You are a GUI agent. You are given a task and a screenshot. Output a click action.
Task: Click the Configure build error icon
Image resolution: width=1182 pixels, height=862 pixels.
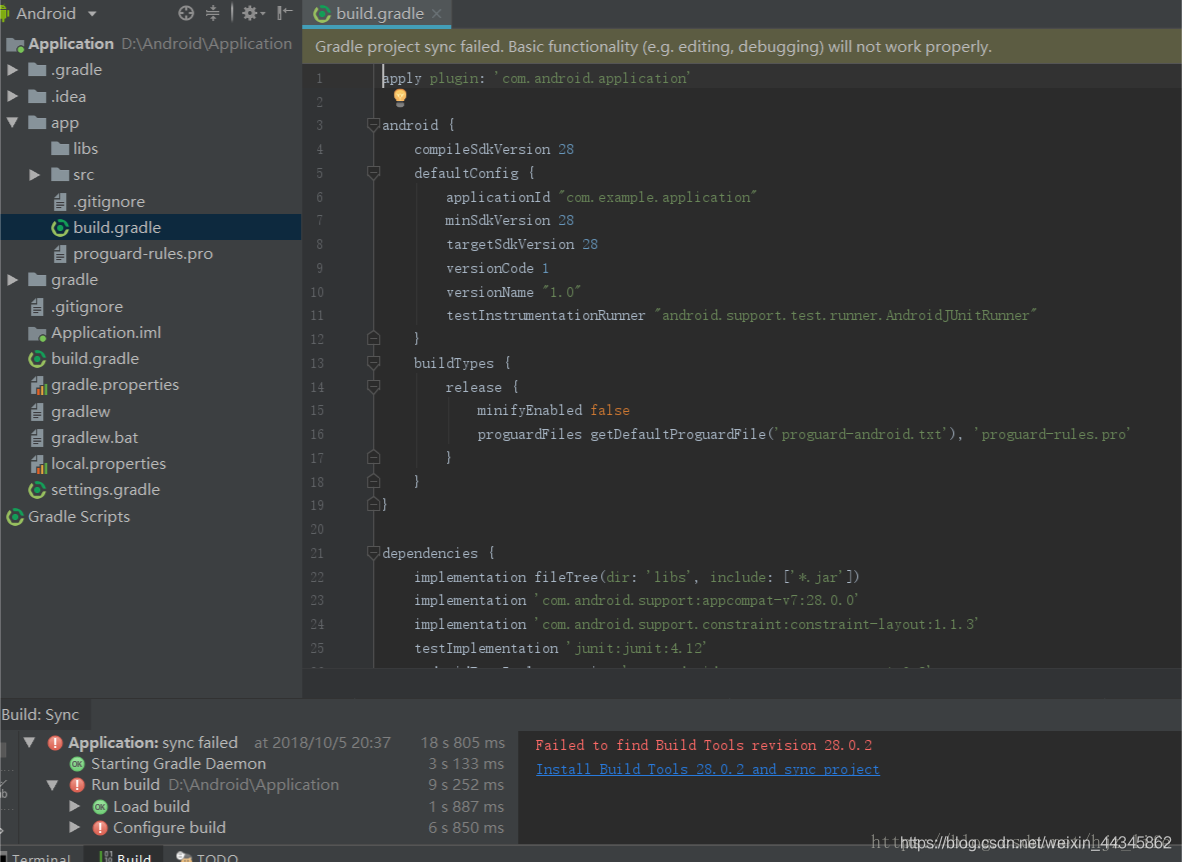tap(100, 828)
